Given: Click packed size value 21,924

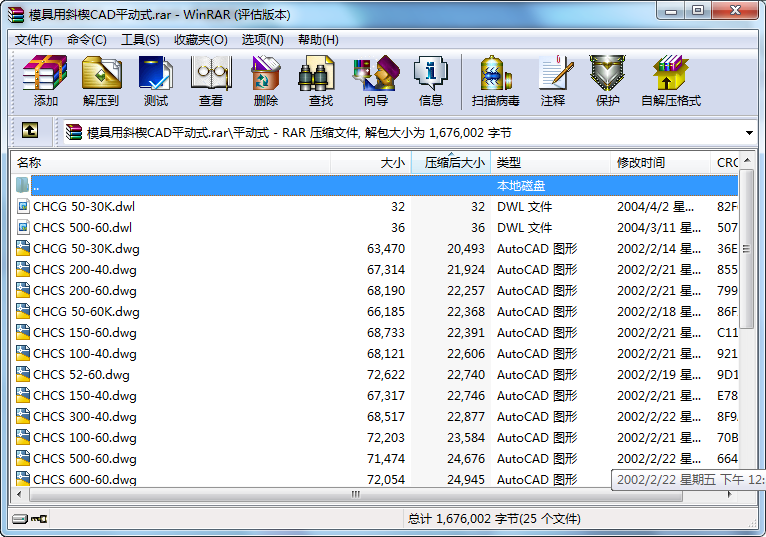Looking at the screenshot, I should pos(466,270).
